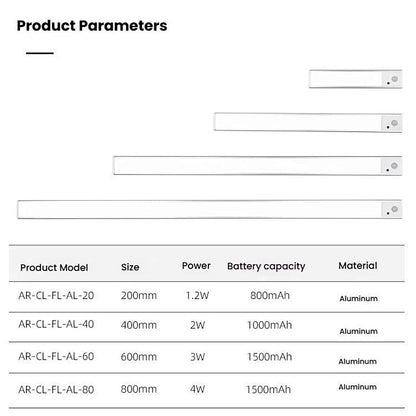This screenshot has height=416, width=416.
Task: Select the 600mm light bar image
Action: [x=258, y=165]
